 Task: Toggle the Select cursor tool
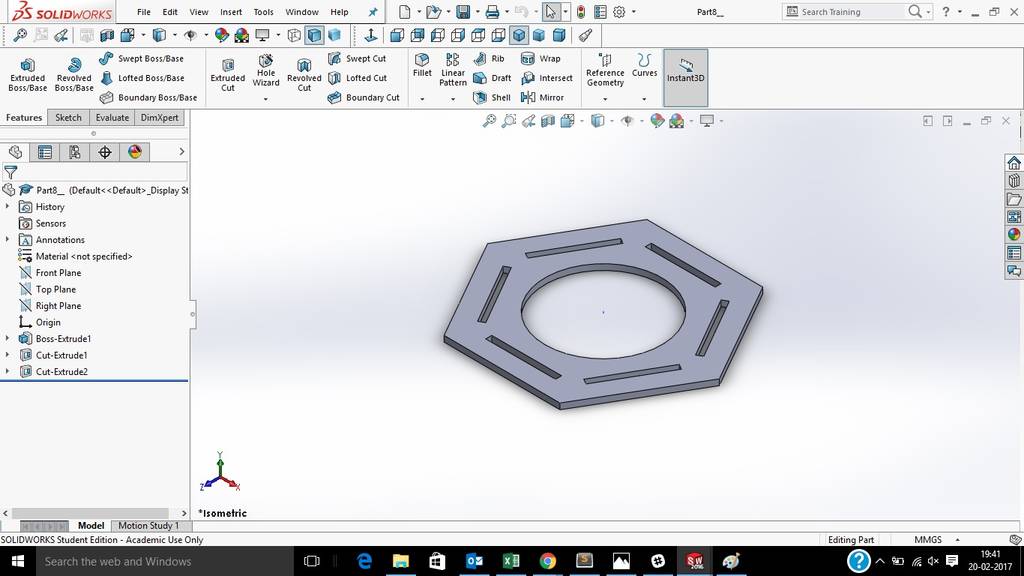point(551,12)
